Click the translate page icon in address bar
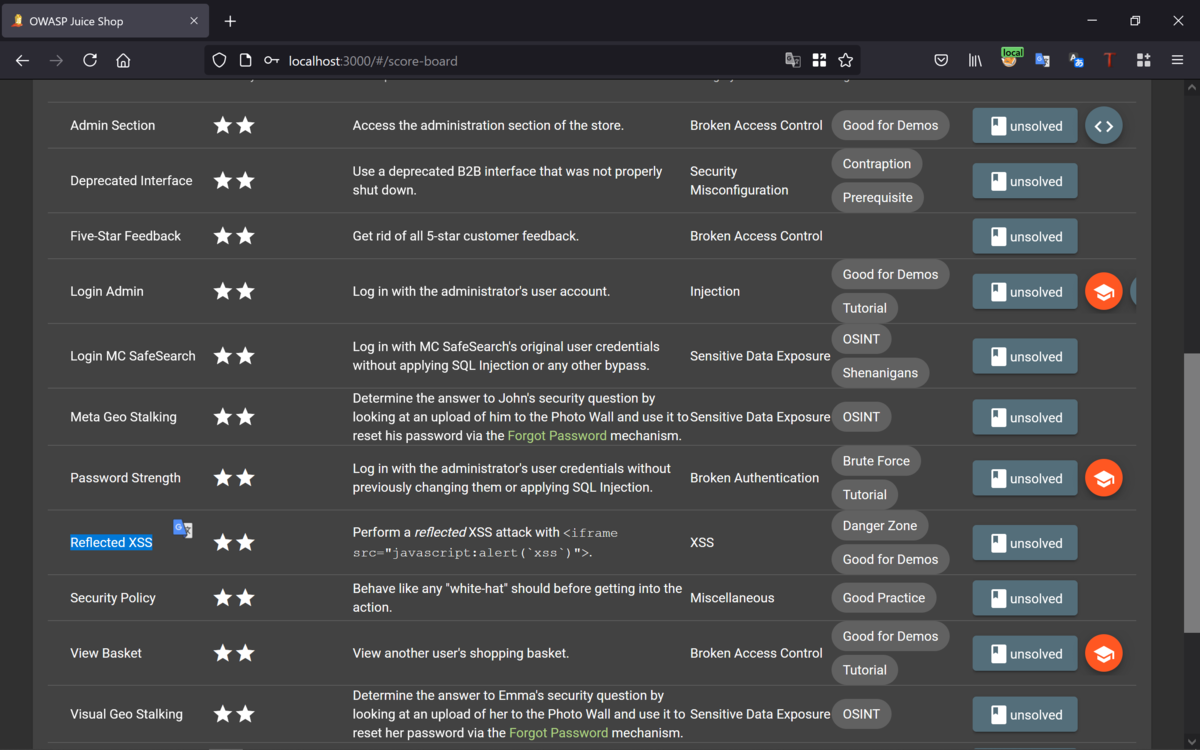 (x=793, y=60)
